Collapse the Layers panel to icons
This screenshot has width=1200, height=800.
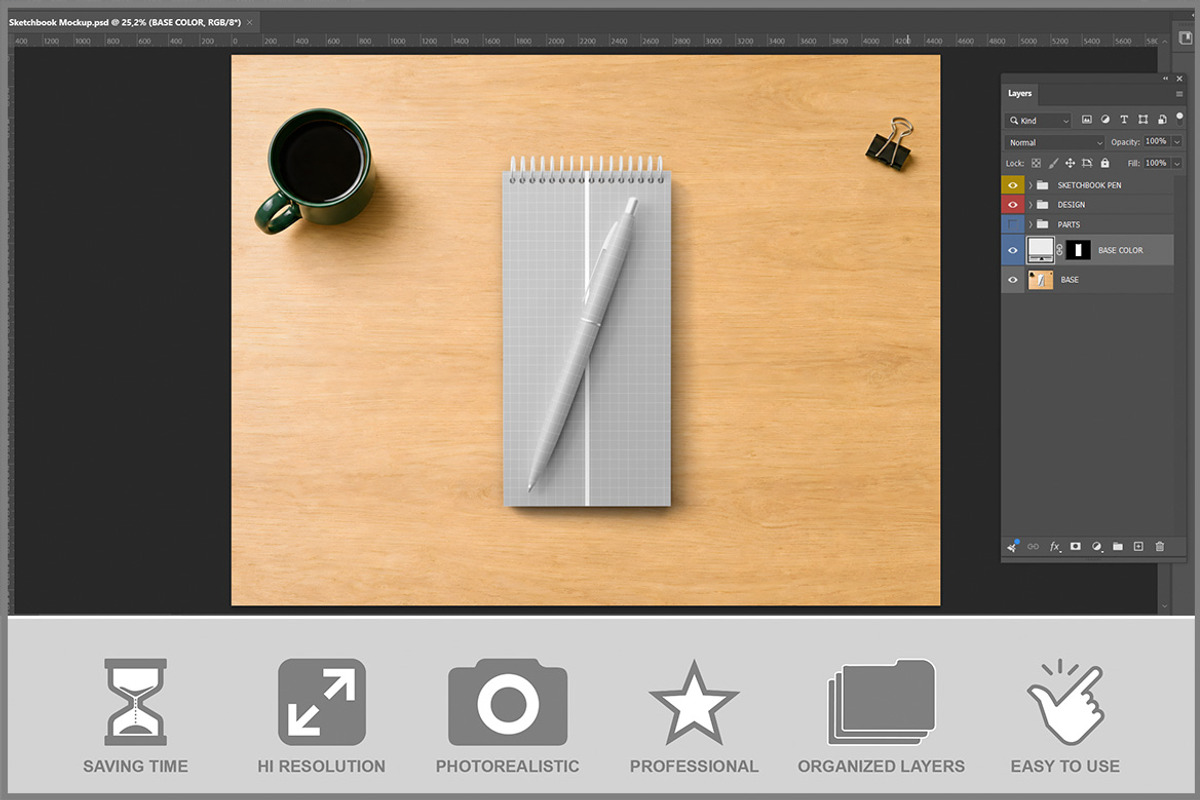pos(1165,79)
